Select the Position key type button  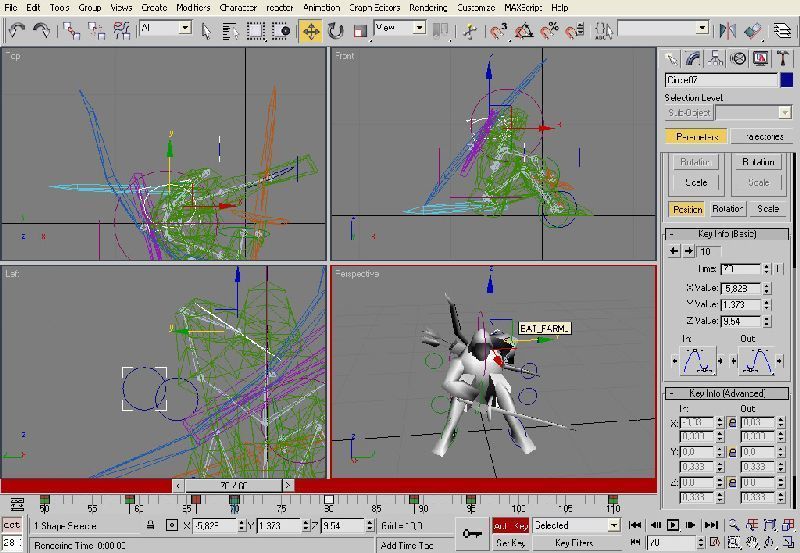point(687,209)
